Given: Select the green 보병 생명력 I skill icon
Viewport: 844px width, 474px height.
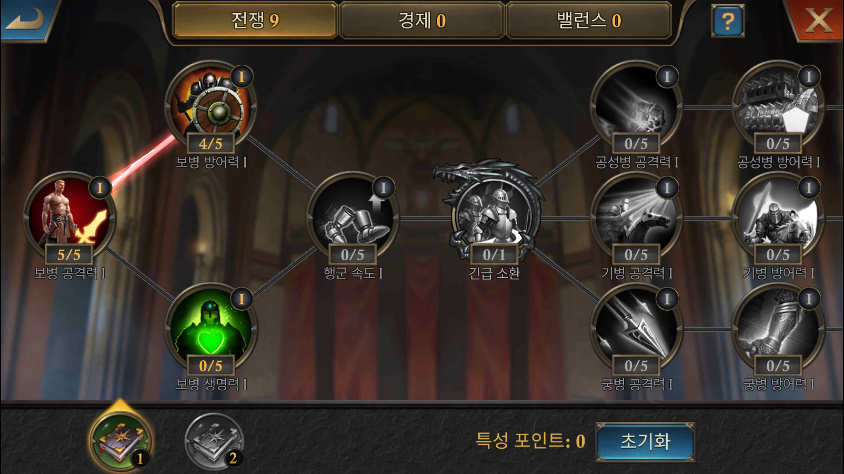Looking at the screenshot, I should click(x=210, y=329).
